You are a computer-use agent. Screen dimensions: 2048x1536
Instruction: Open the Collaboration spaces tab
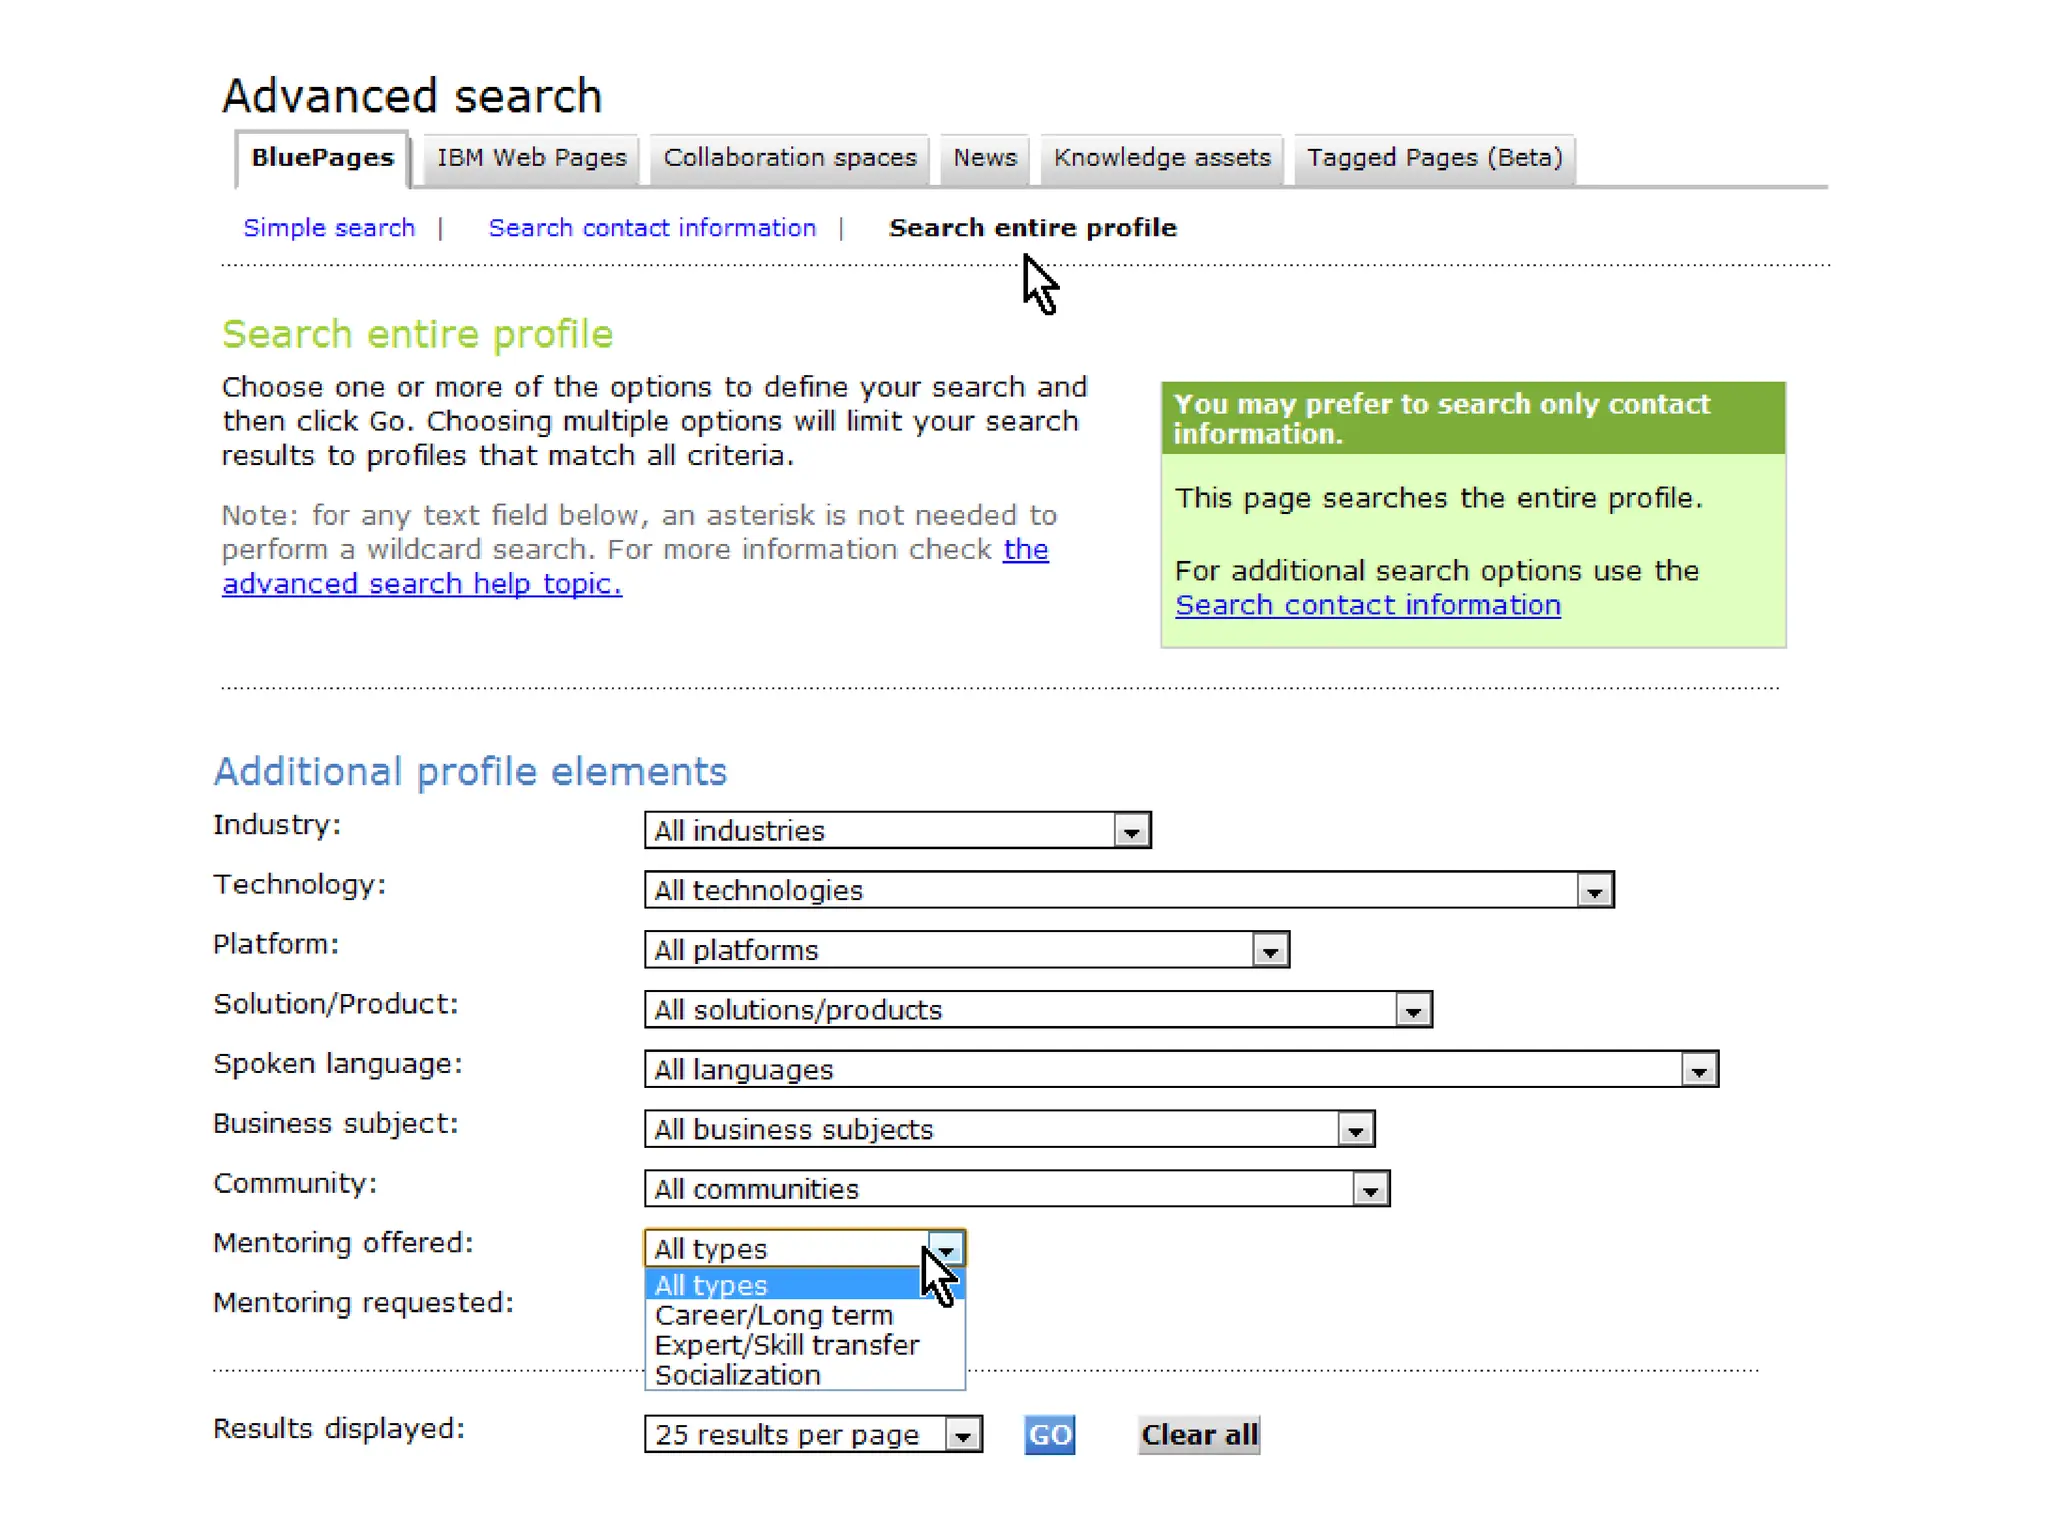[789, 158]
